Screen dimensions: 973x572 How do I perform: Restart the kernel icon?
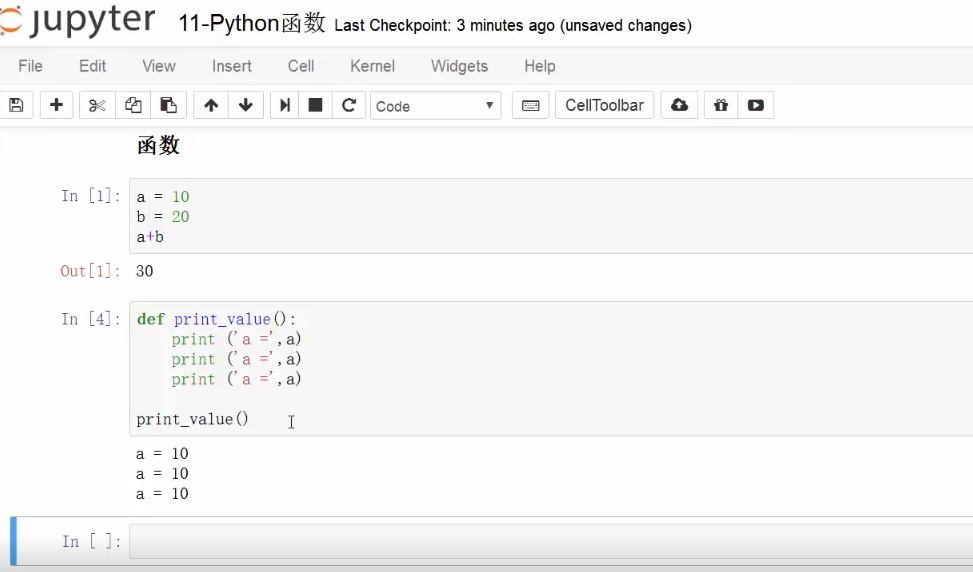tap(349, 105)
